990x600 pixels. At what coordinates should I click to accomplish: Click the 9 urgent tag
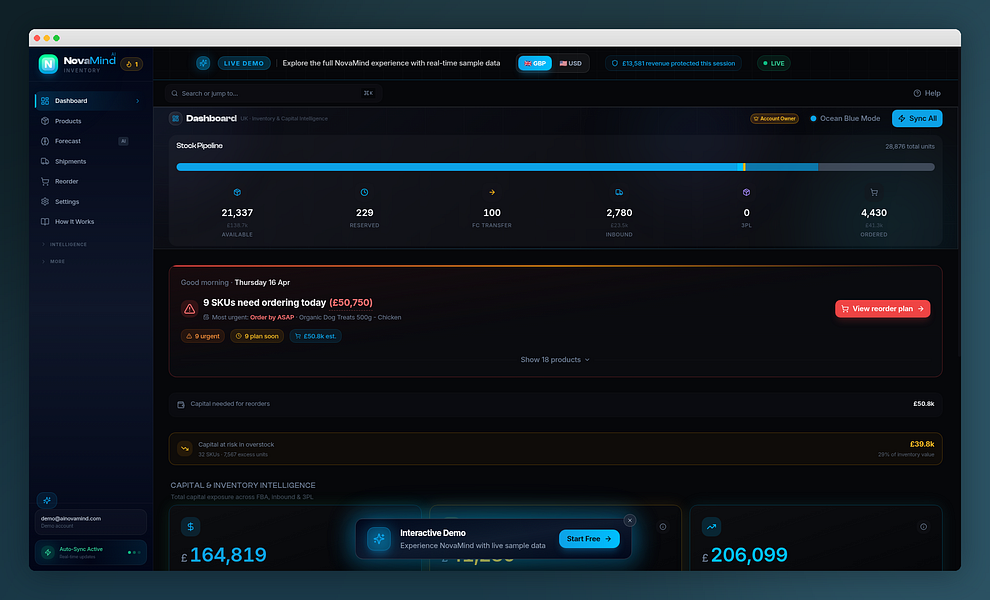click(203, 336)
